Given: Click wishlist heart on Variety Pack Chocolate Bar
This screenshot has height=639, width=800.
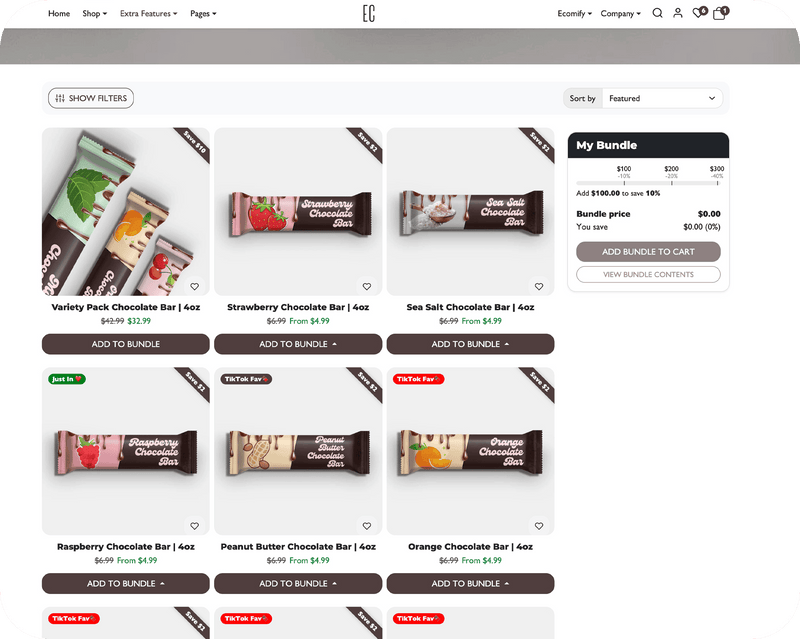Looking at the screenshot, I should click(x=195, y=286).
